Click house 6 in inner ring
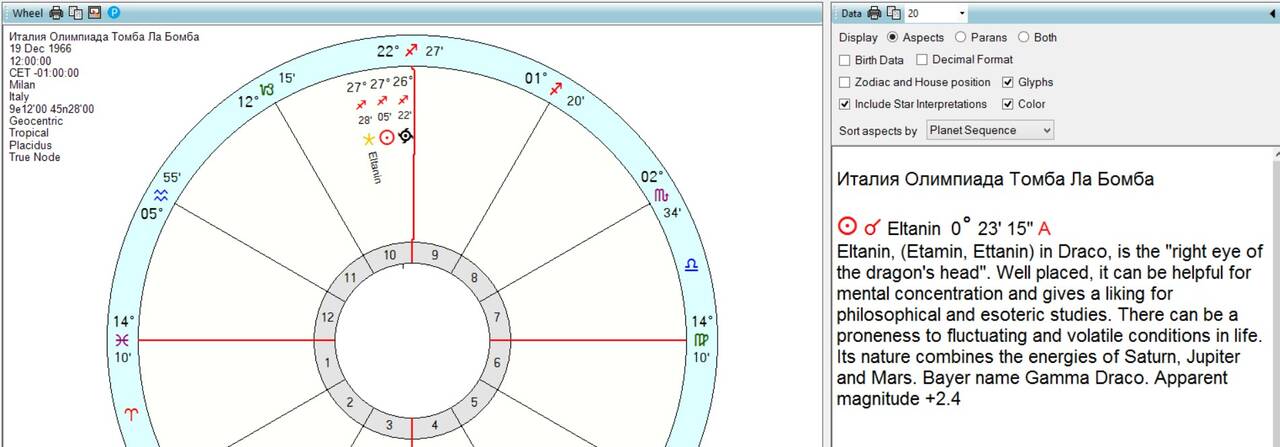Screen dimensions: 1280x447 click(496, 363)
